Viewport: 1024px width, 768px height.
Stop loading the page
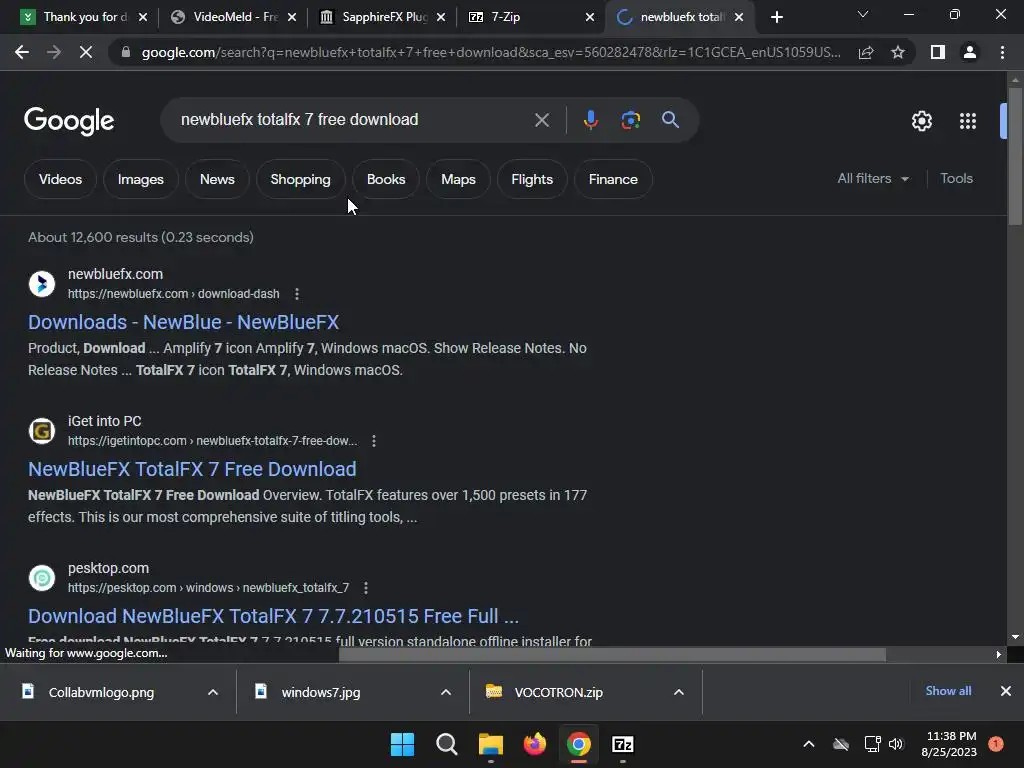[86, 52]
